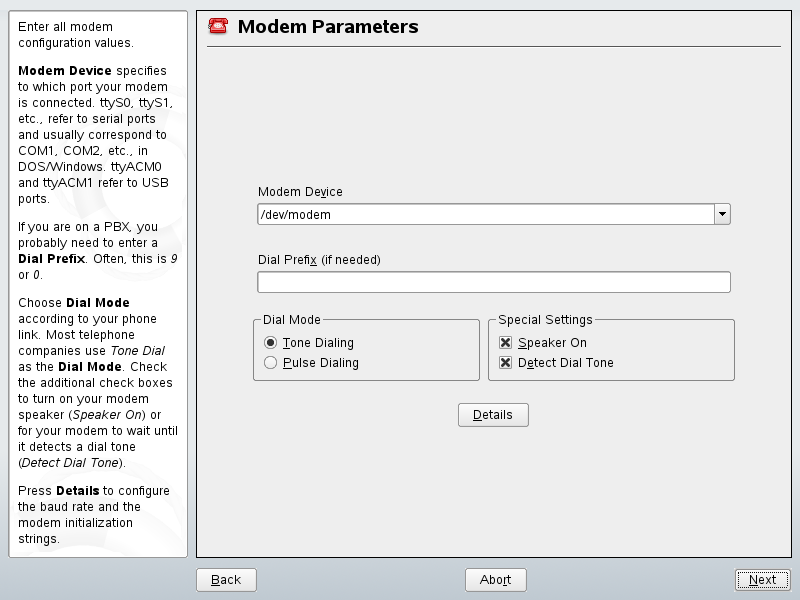
Task: Proceed with the Next button
Action: click(x=762, y=580)
